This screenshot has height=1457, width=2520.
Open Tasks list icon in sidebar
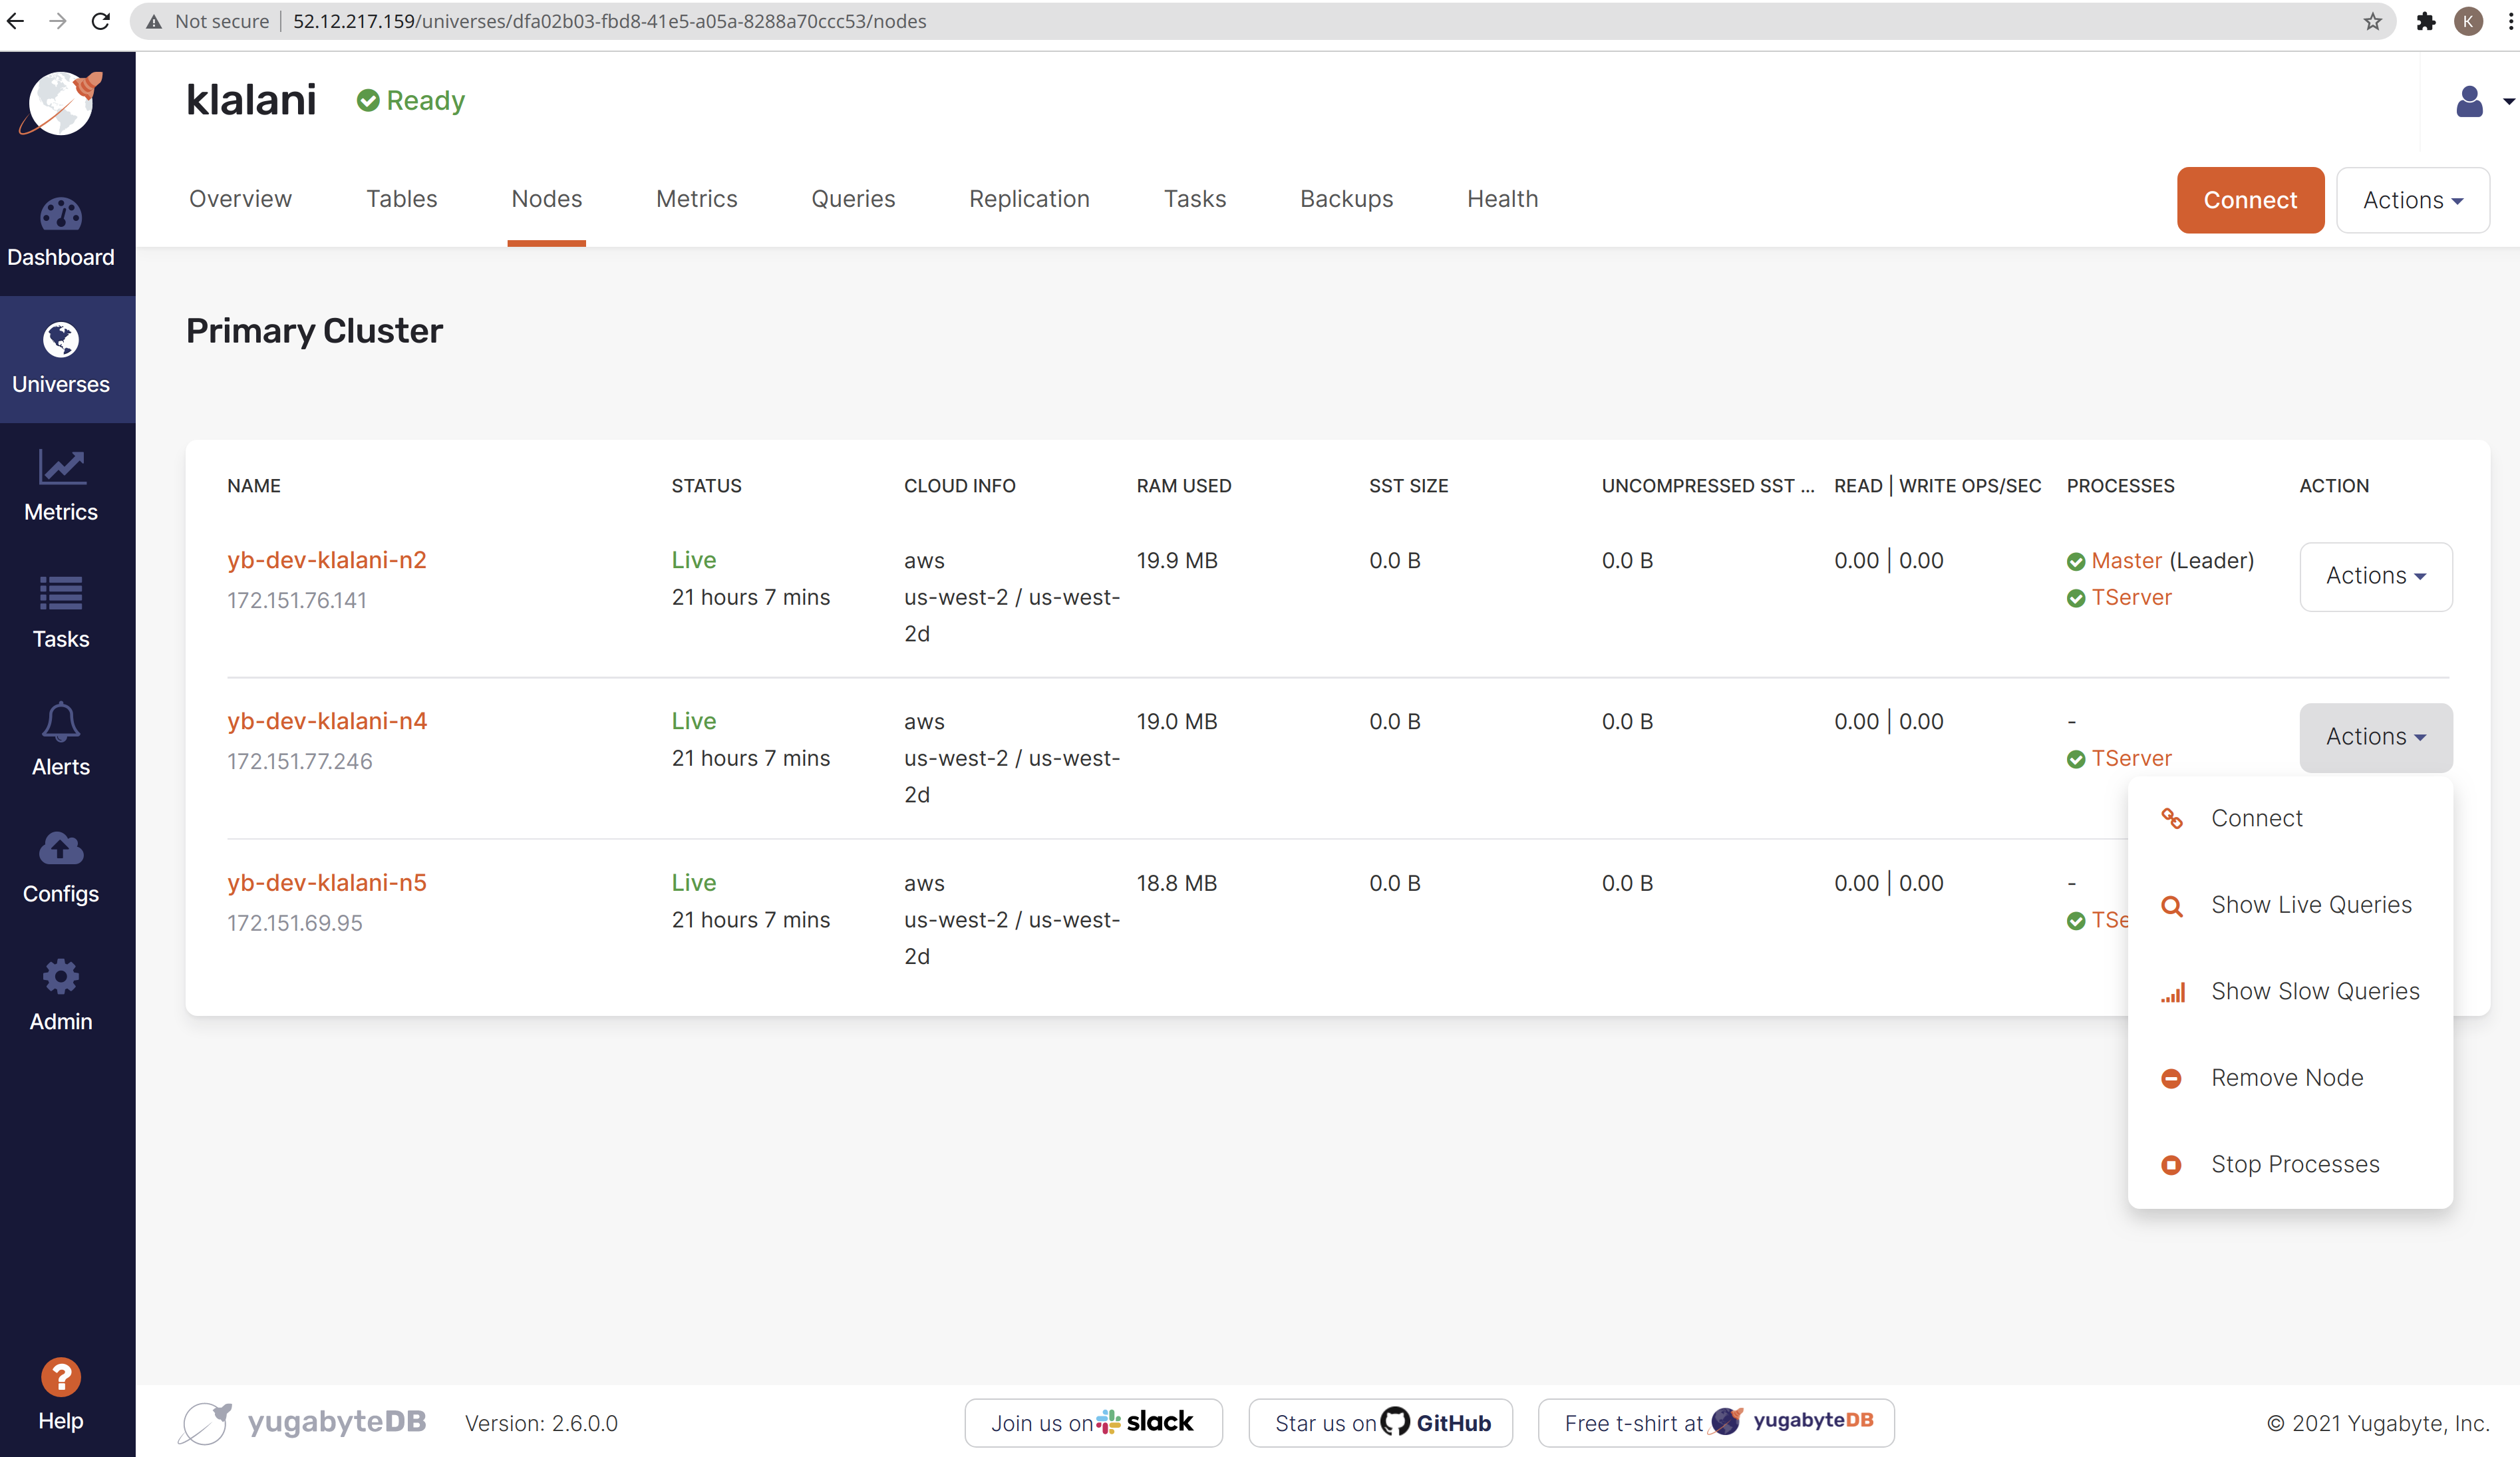[61, 594]
